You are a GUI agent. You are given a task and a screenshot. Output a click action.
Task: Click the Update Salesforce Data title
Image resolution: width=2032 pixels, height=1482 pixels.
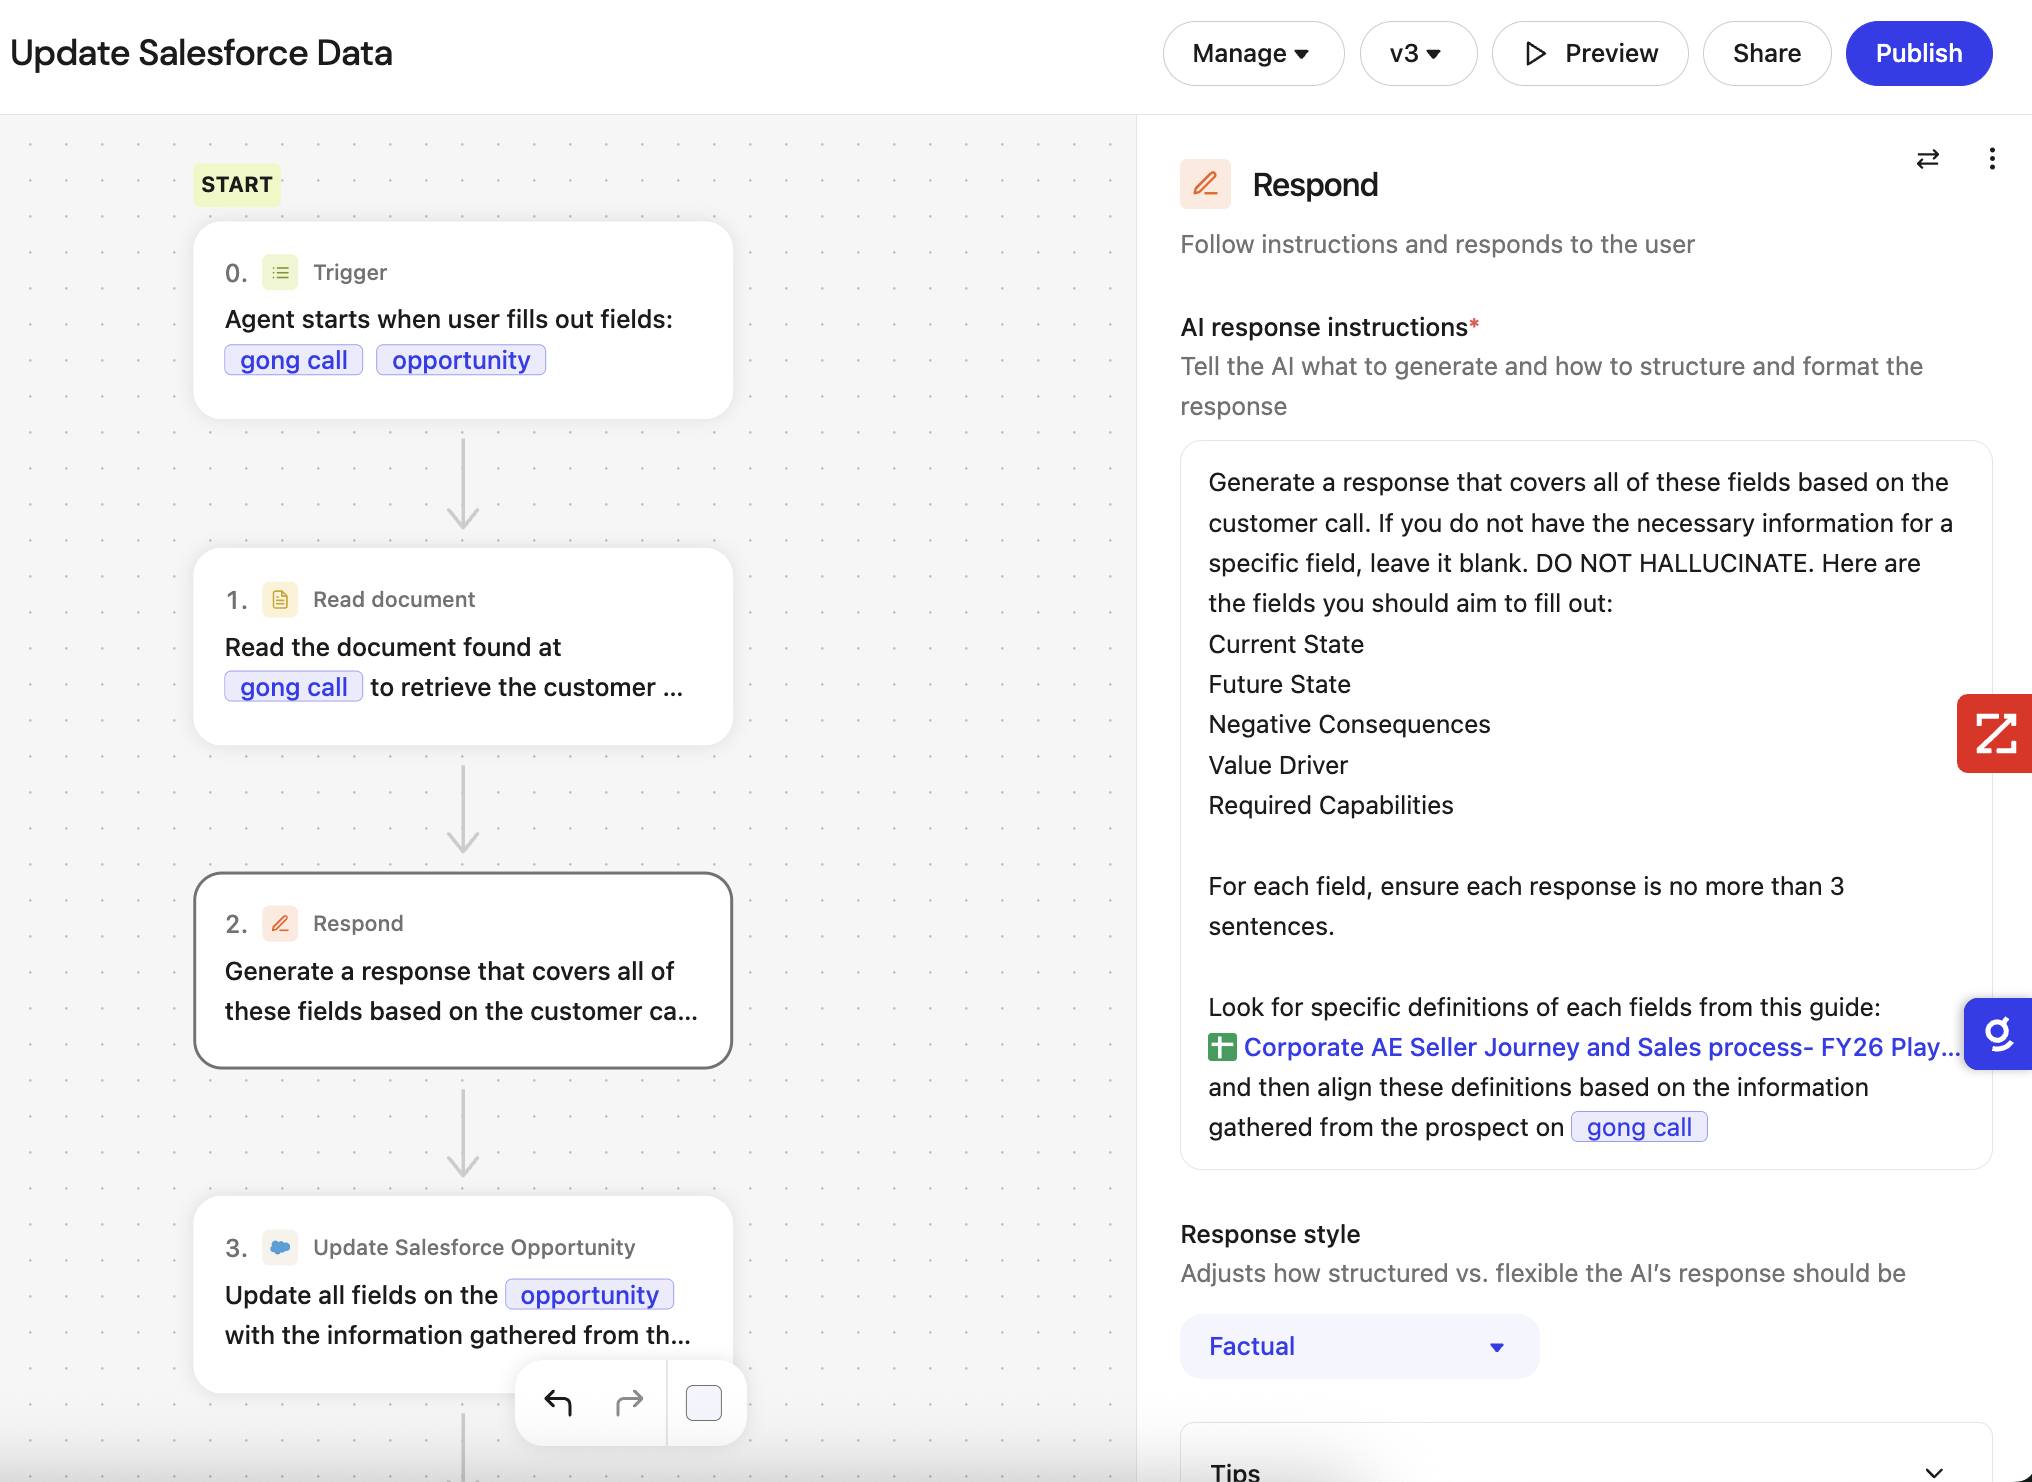pyautogui.click(x=201, y=53)
